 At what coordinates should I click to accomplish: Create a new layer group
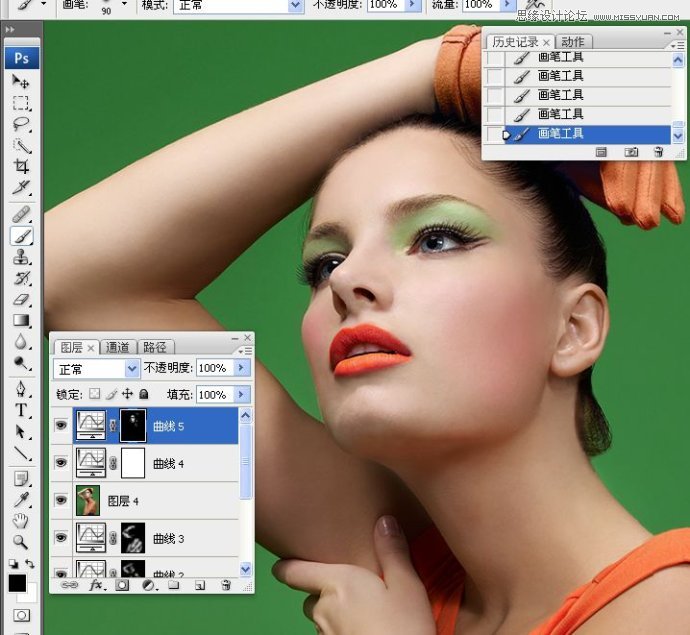(173, 585)
